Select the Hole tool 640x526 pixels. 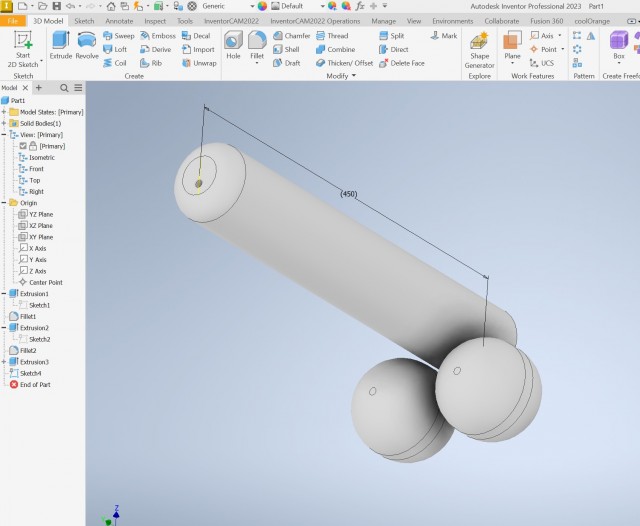[233, 45]
